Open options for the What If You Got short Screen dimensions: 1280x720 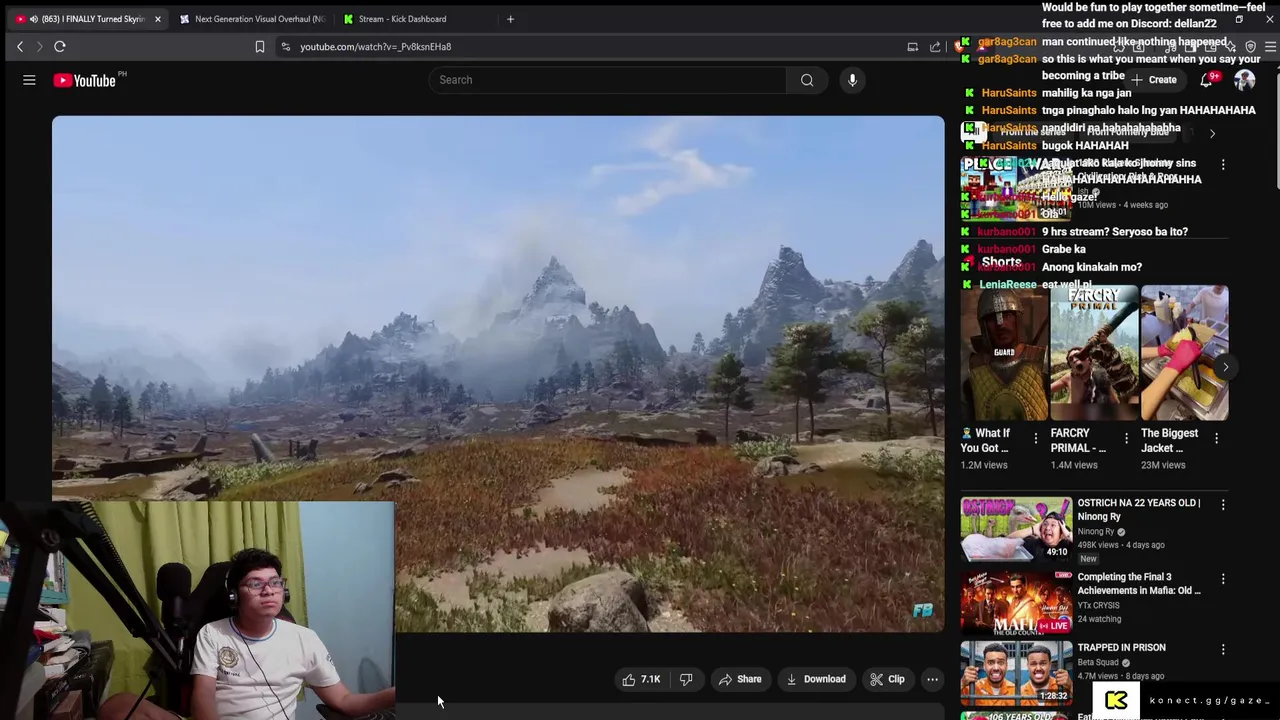coord(1036,438)
